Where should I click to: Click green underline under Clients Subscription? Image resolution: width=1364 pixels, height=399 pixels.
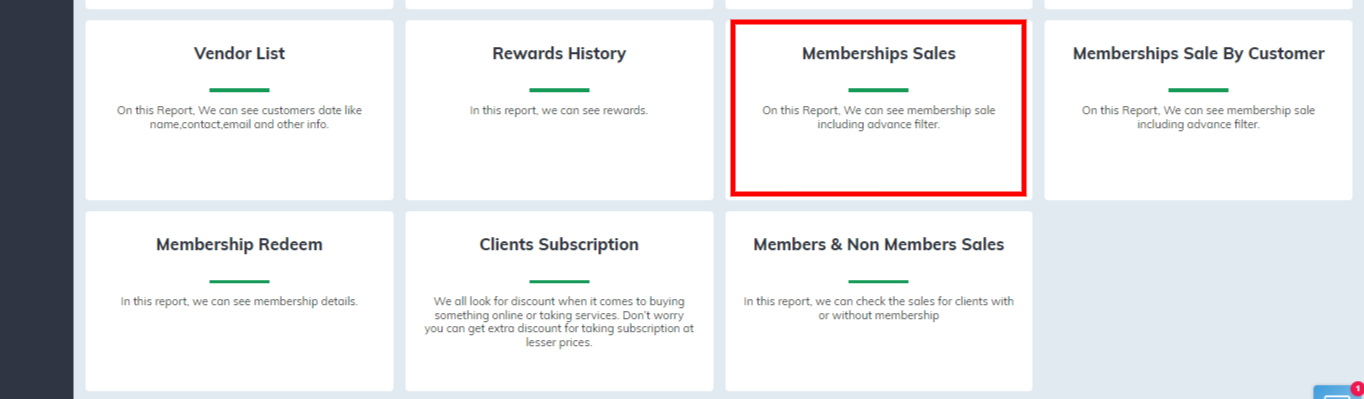559,281
